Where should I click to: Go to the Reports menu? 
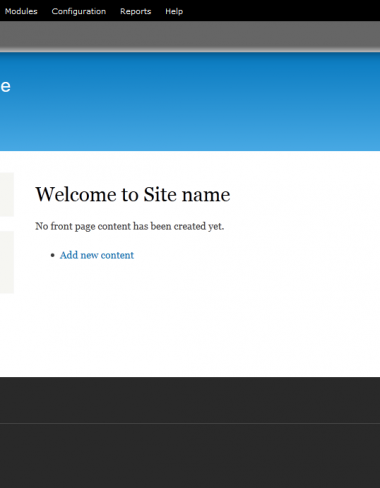(136, 11)
